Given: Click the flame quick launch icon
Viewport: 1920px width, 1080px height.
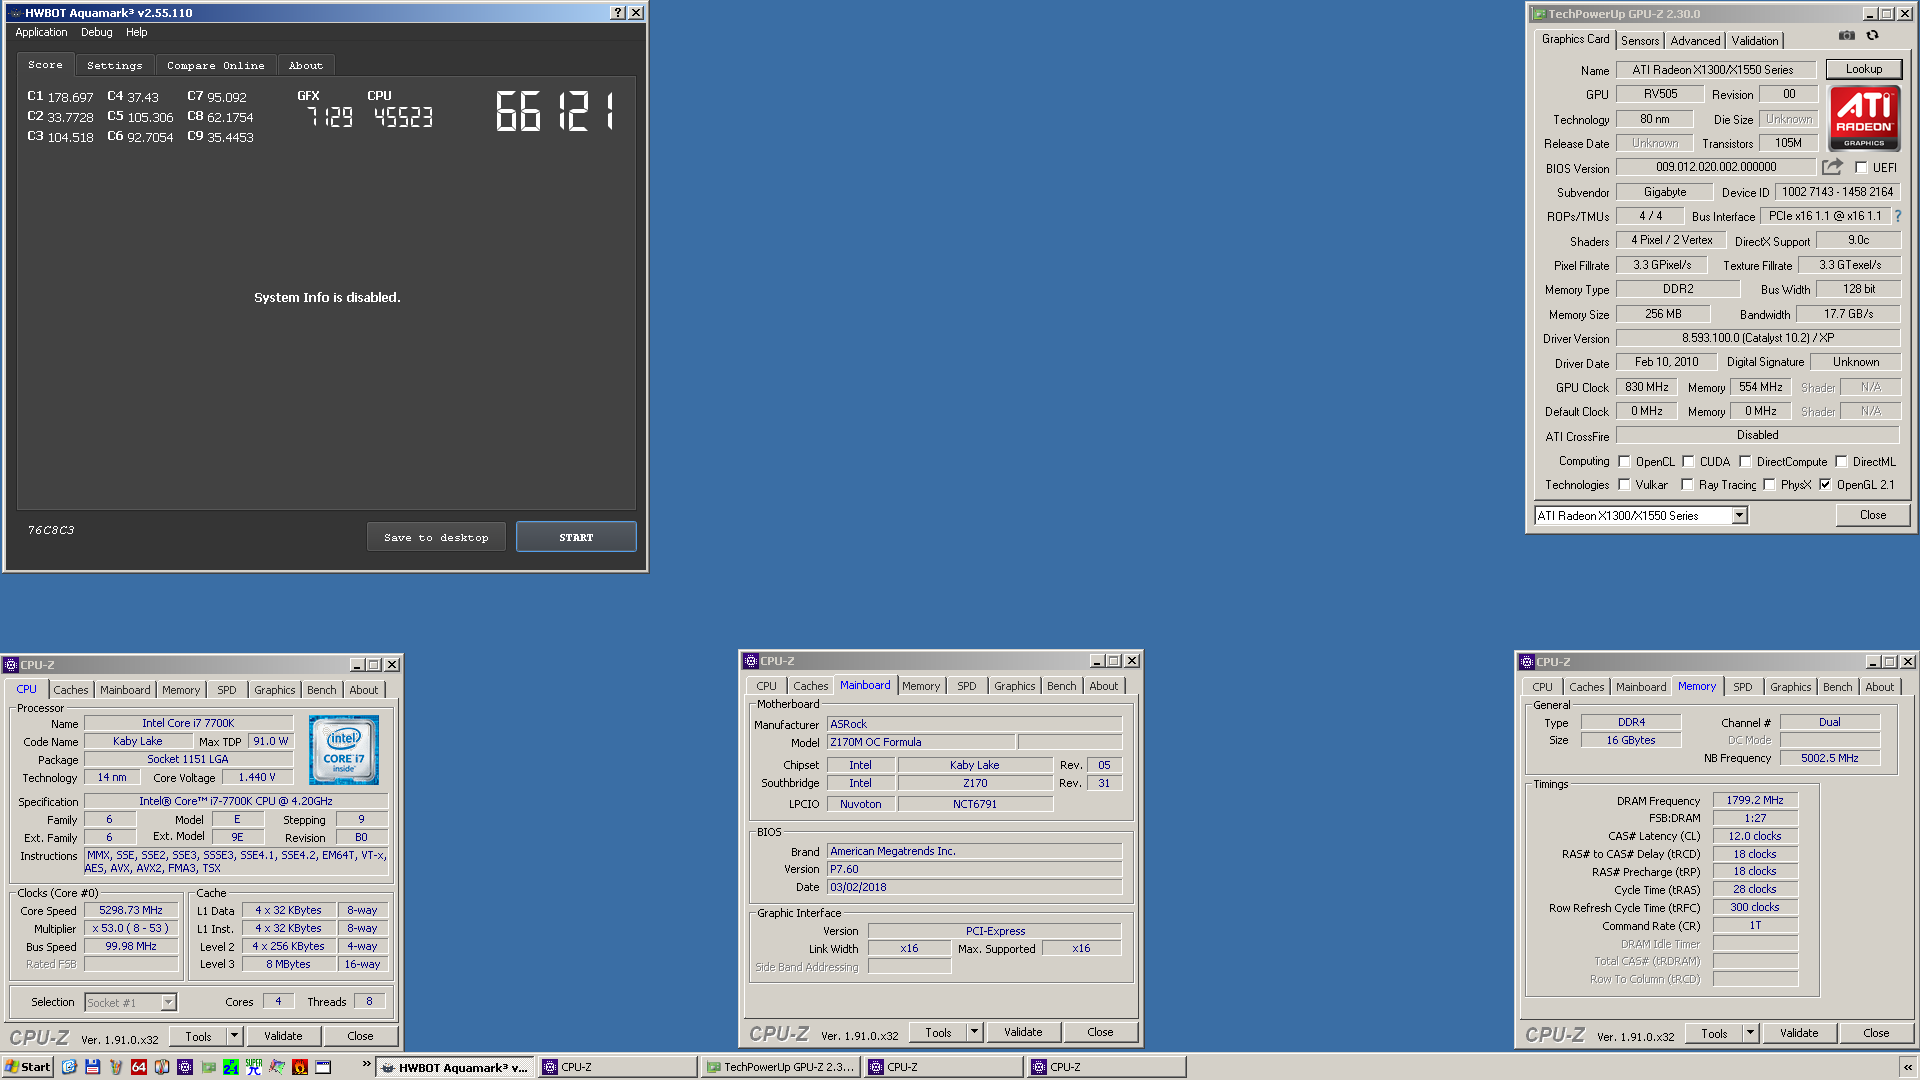Looking at the screenshot, I should (300, 1067).
